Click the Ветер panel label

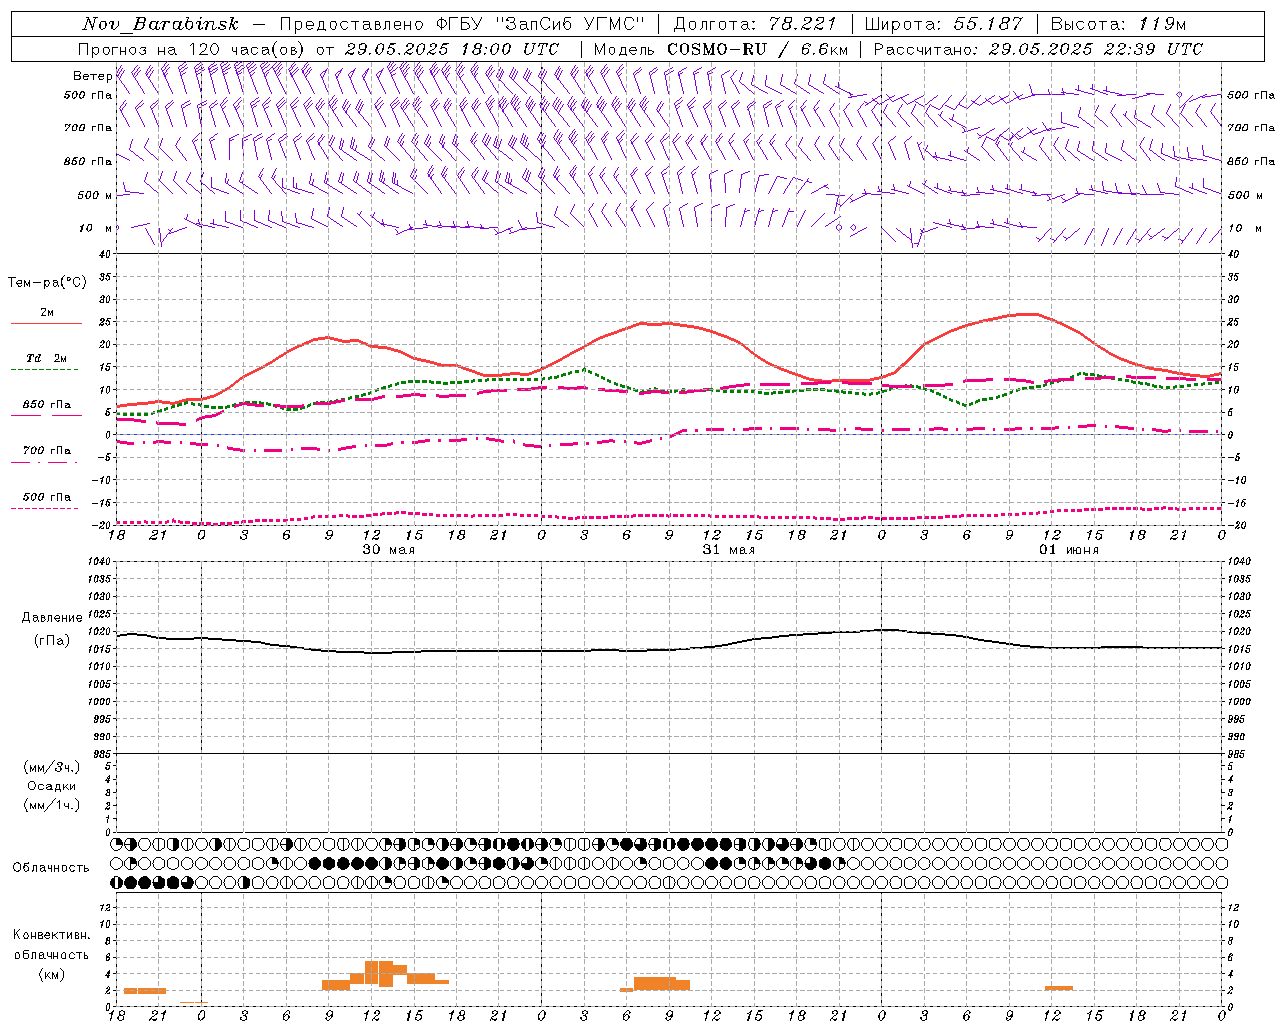[x=92, y=76]
